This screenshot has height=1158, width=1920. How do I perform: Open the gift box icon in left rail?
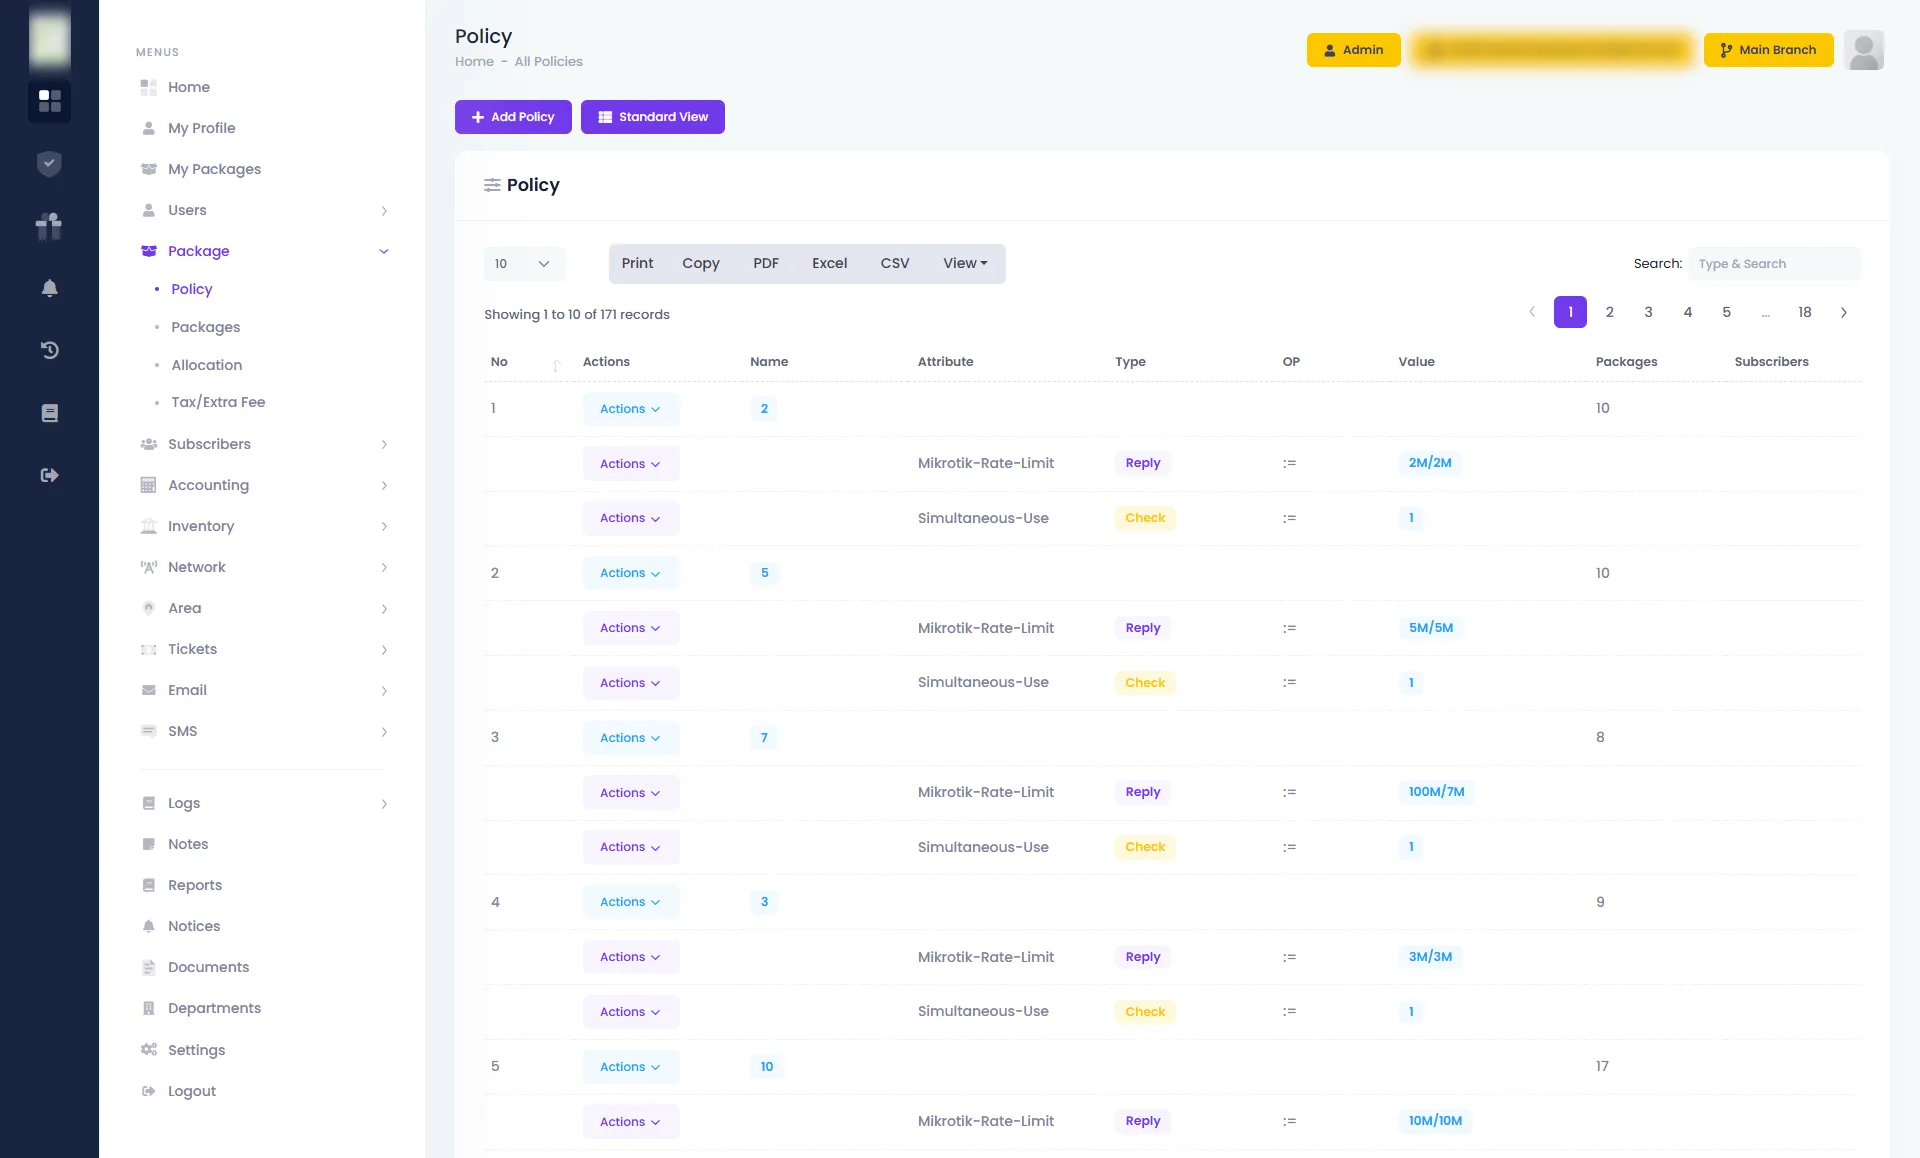point(49,226)
